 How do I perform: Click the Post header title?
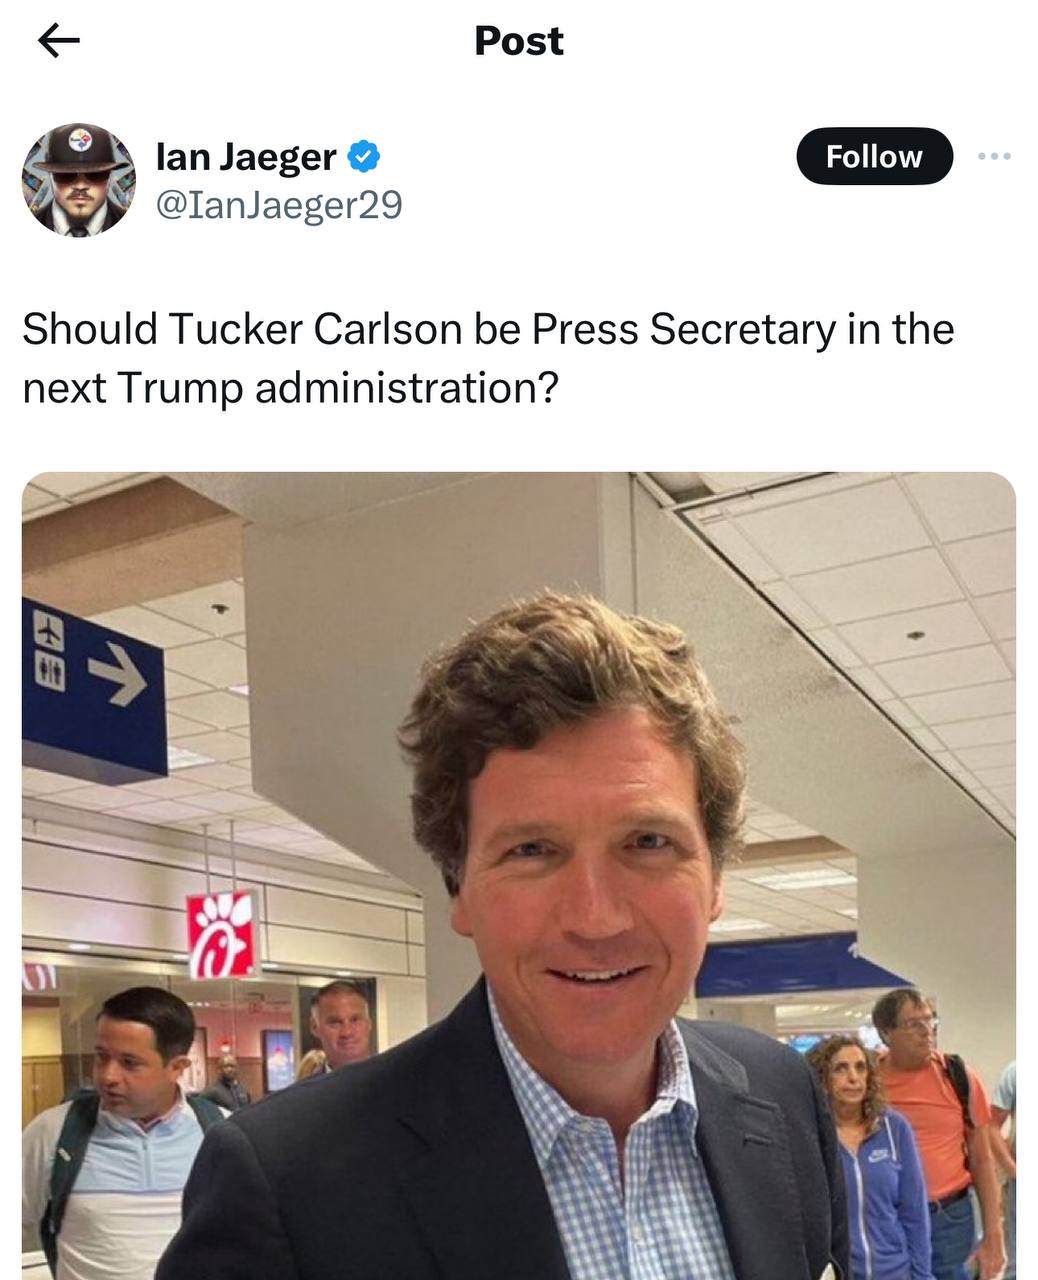(x=519, y=41)
